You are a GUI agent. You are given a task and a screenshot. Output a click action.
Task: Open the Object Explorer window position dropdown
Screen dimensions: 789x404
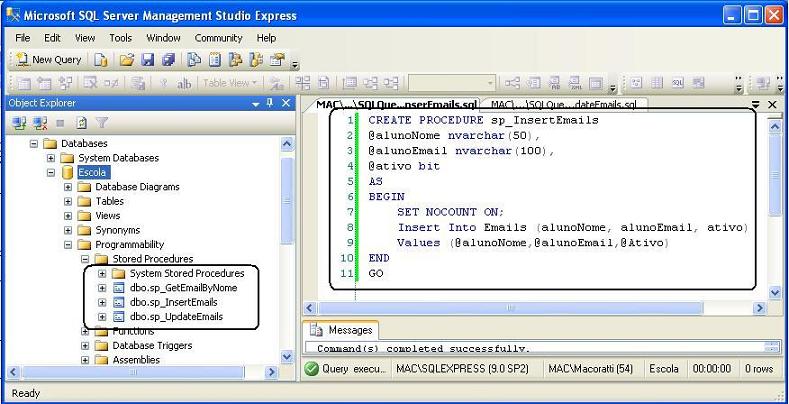[x=256, y=104]
